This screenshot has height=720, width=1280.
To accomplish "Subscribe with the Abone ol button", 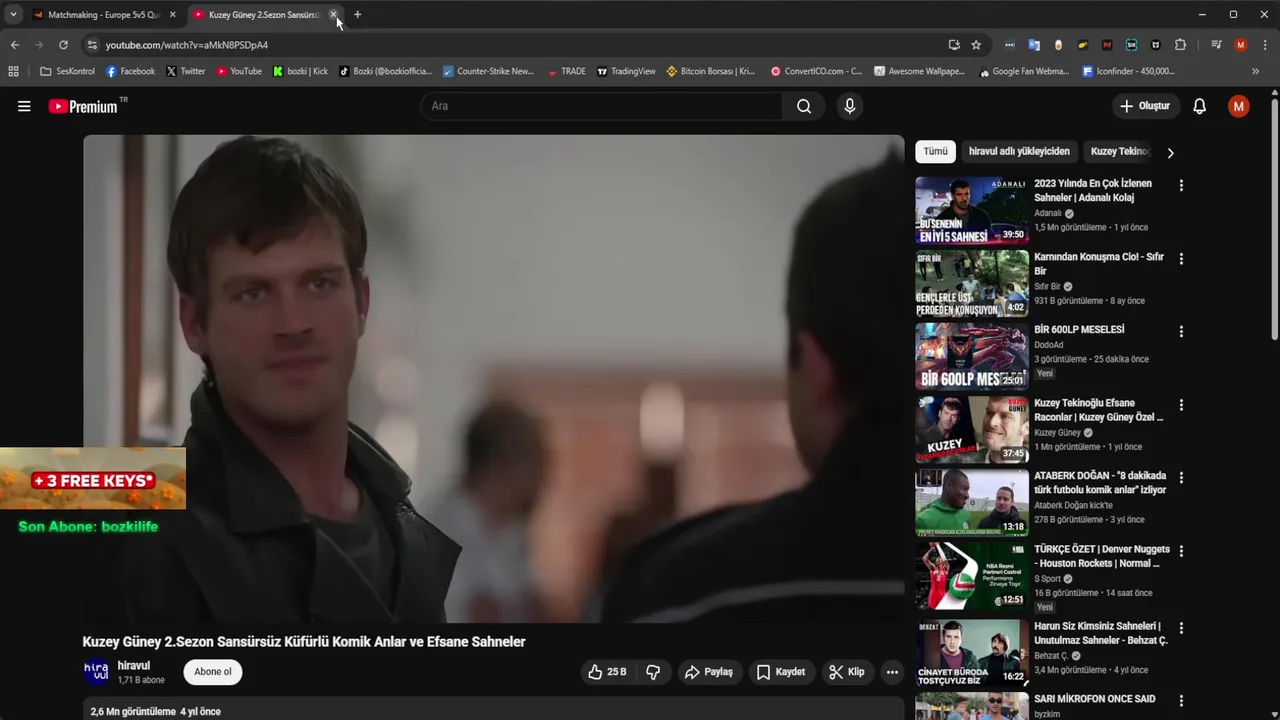I will point(213,672).
